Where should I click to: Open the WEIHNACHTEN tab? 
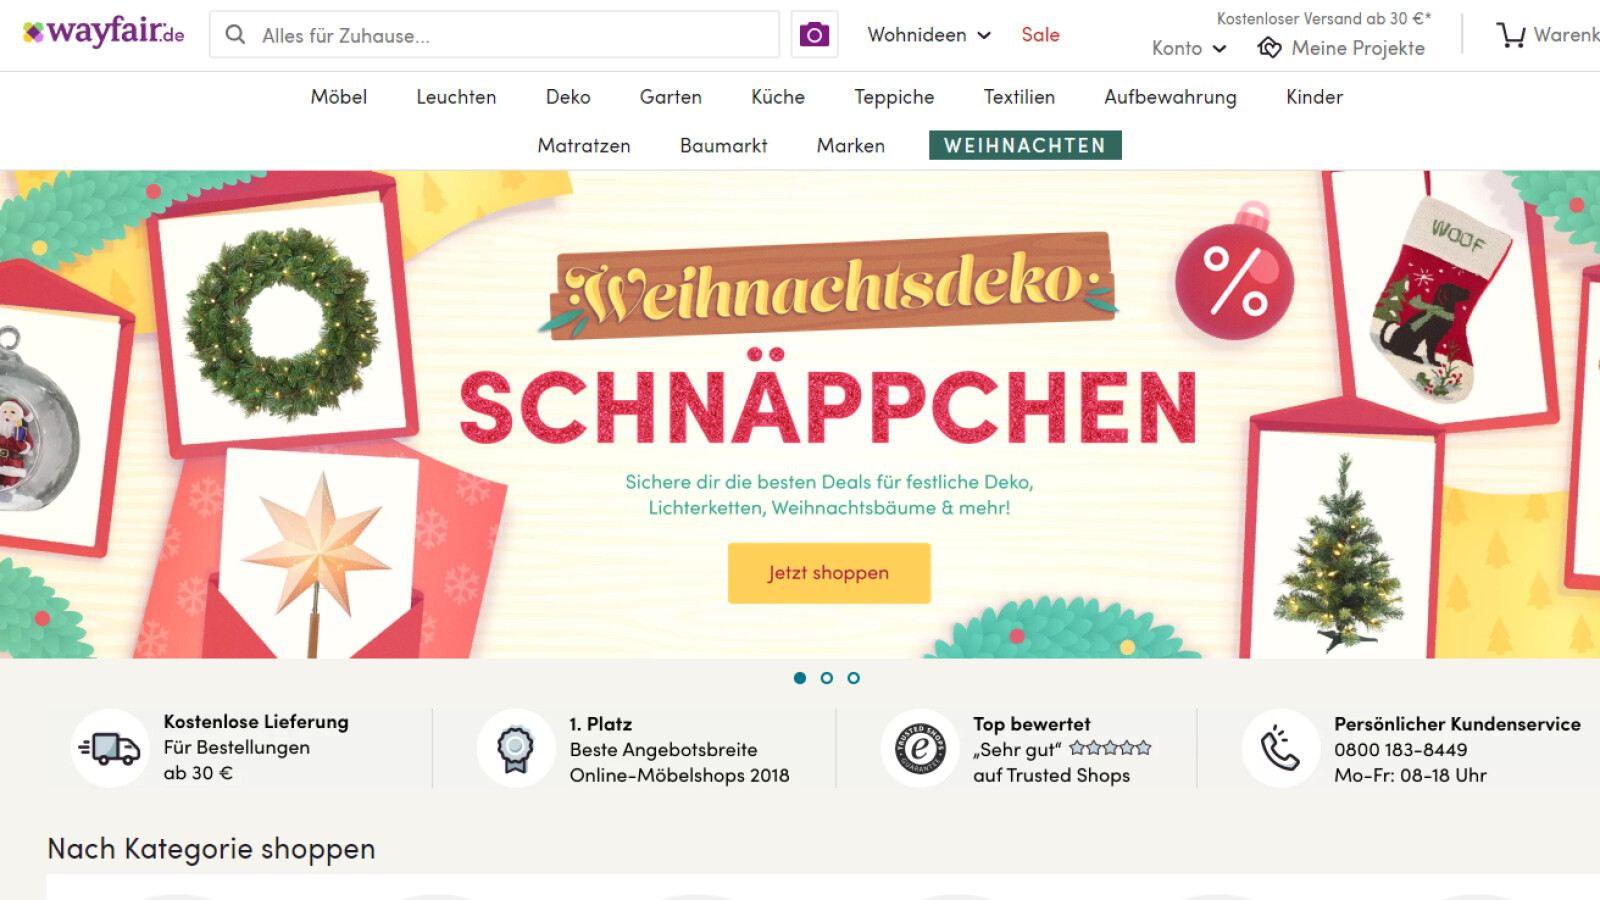pyautogui.click(x=1025, y=145)
